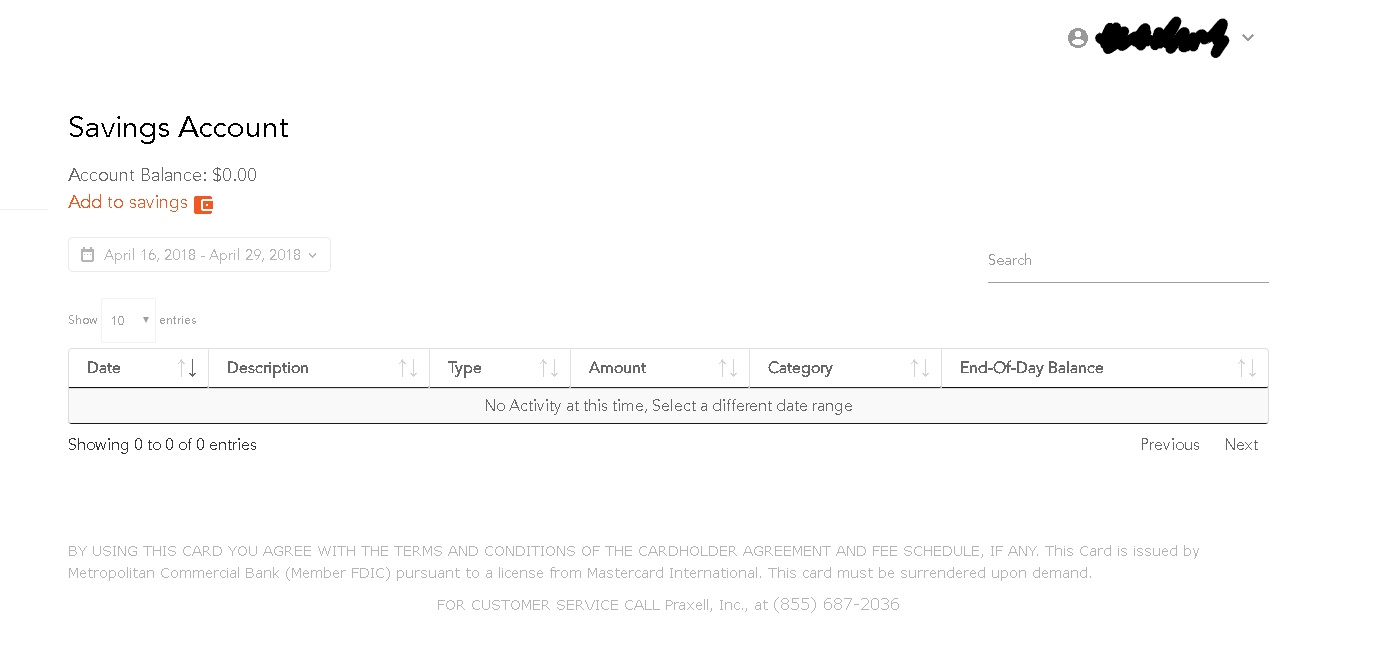1378x666 pixels.
Task: Click into the Search field
Action: point(1128,261)
